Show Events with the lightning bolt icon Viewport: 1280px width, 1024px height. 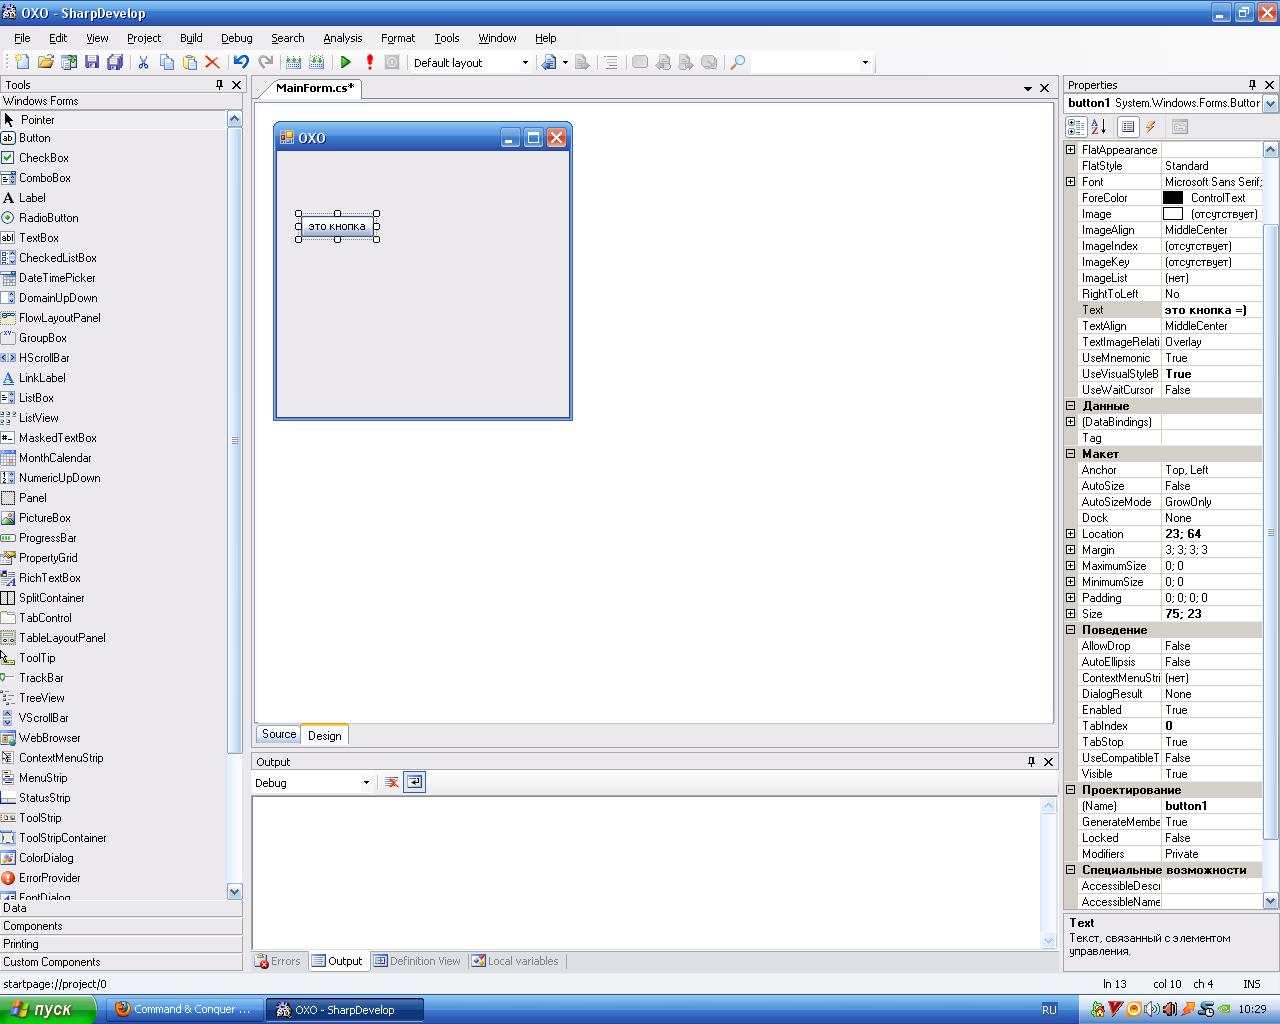pos(1150,127)
